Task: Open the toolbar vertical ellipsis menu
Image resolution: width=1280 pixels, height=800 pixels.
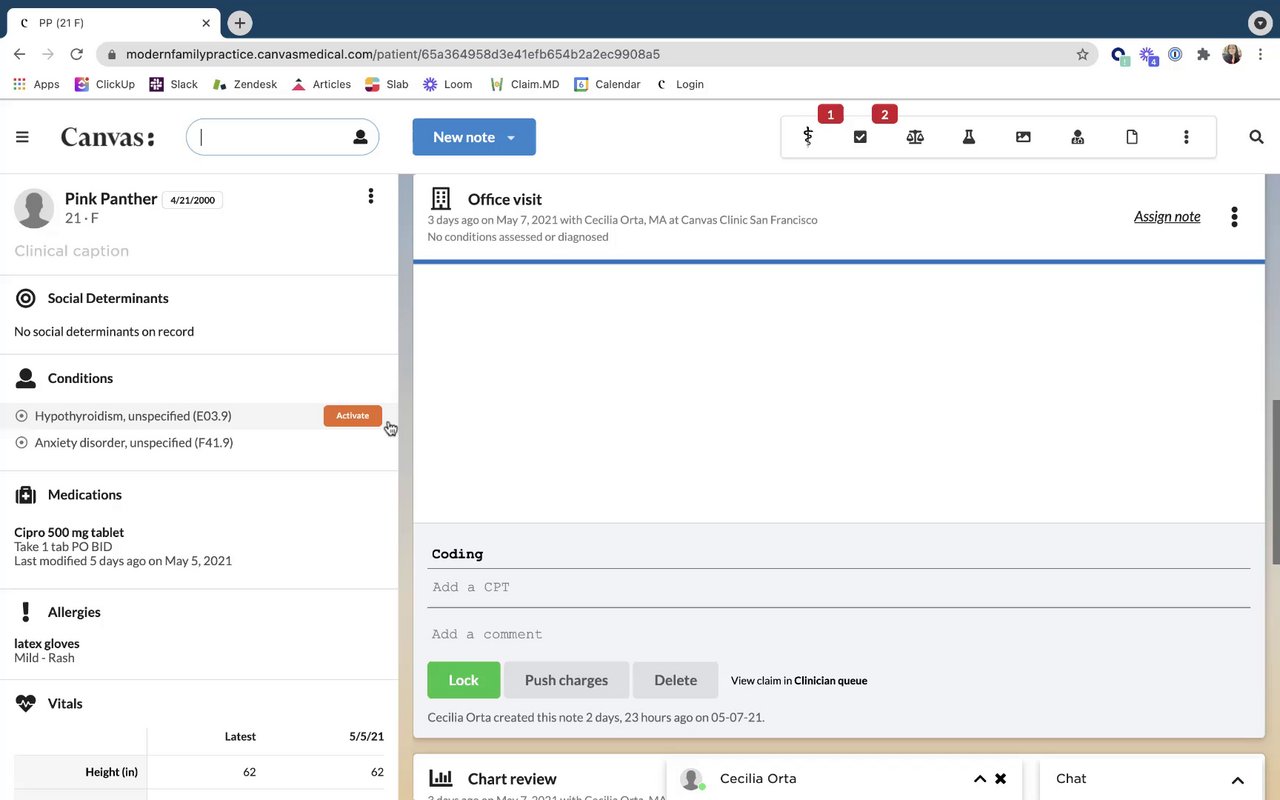Action: tap(1186, 137)
